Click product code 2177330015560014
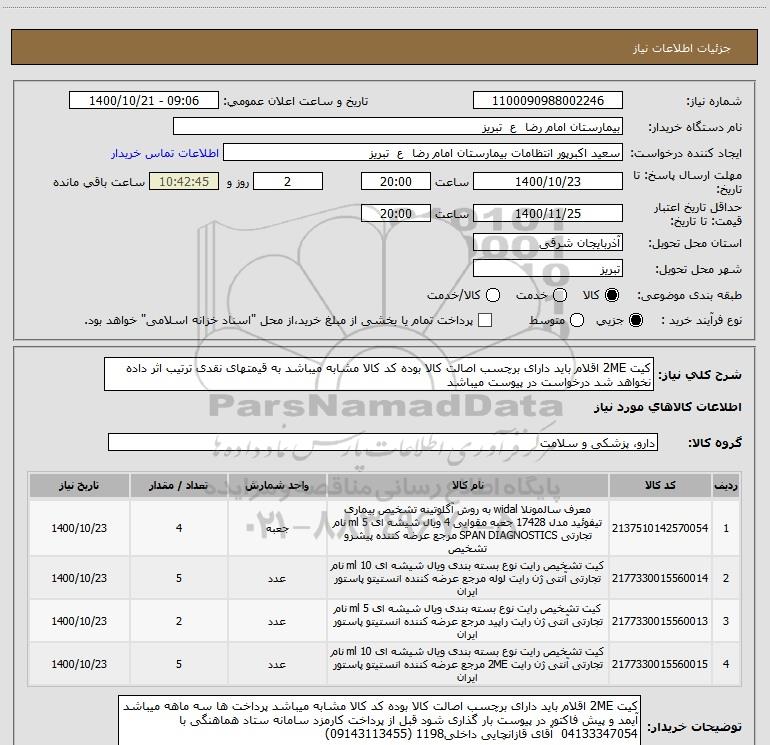Image resolution: width=770 pixels, height=745 pixels. click(x=660, y=578)
